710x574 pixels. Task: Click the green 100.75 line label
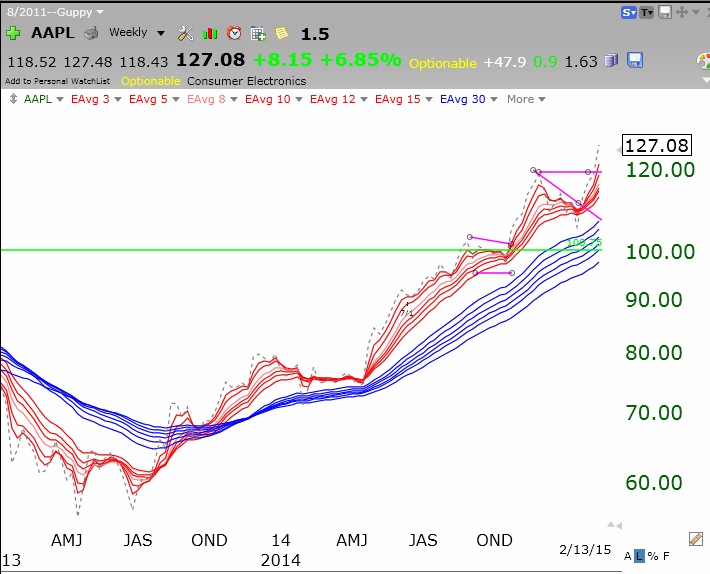tap(584, 243)
